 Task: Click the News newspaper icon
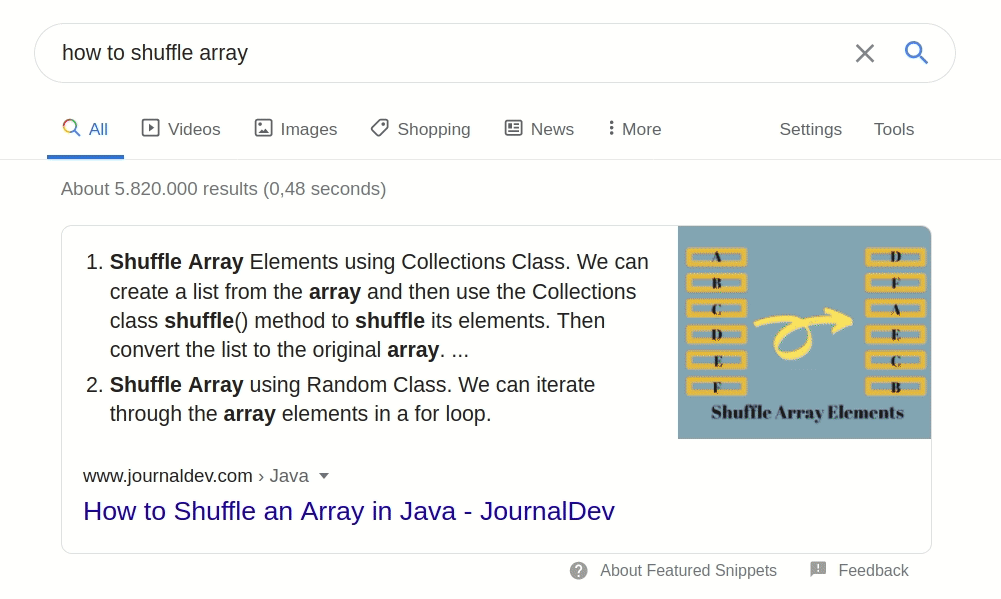pos(514,128)
